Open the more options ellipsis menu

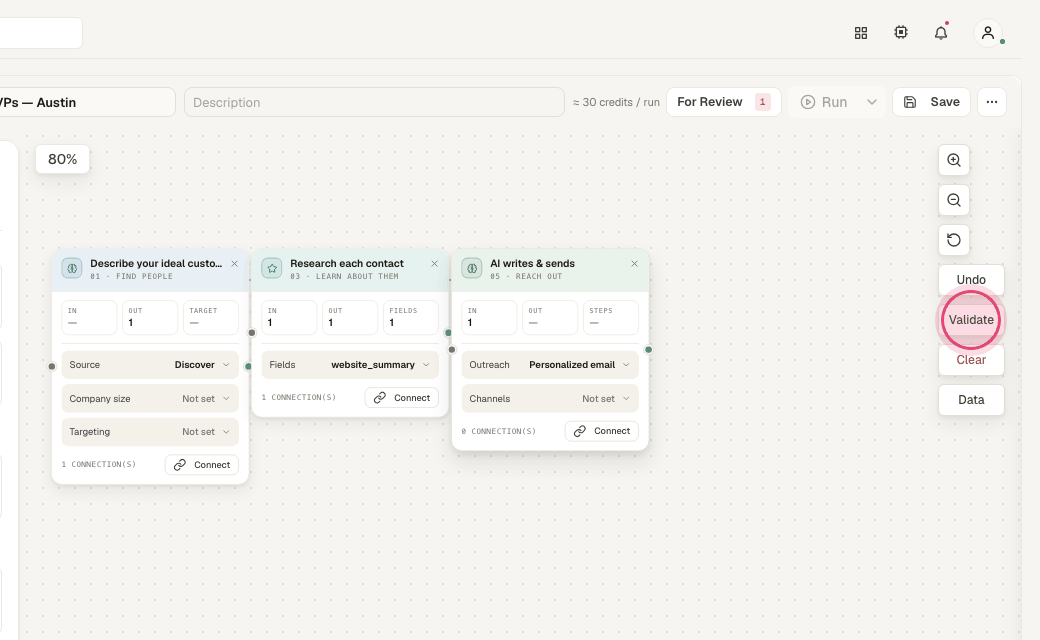[992, 102]
